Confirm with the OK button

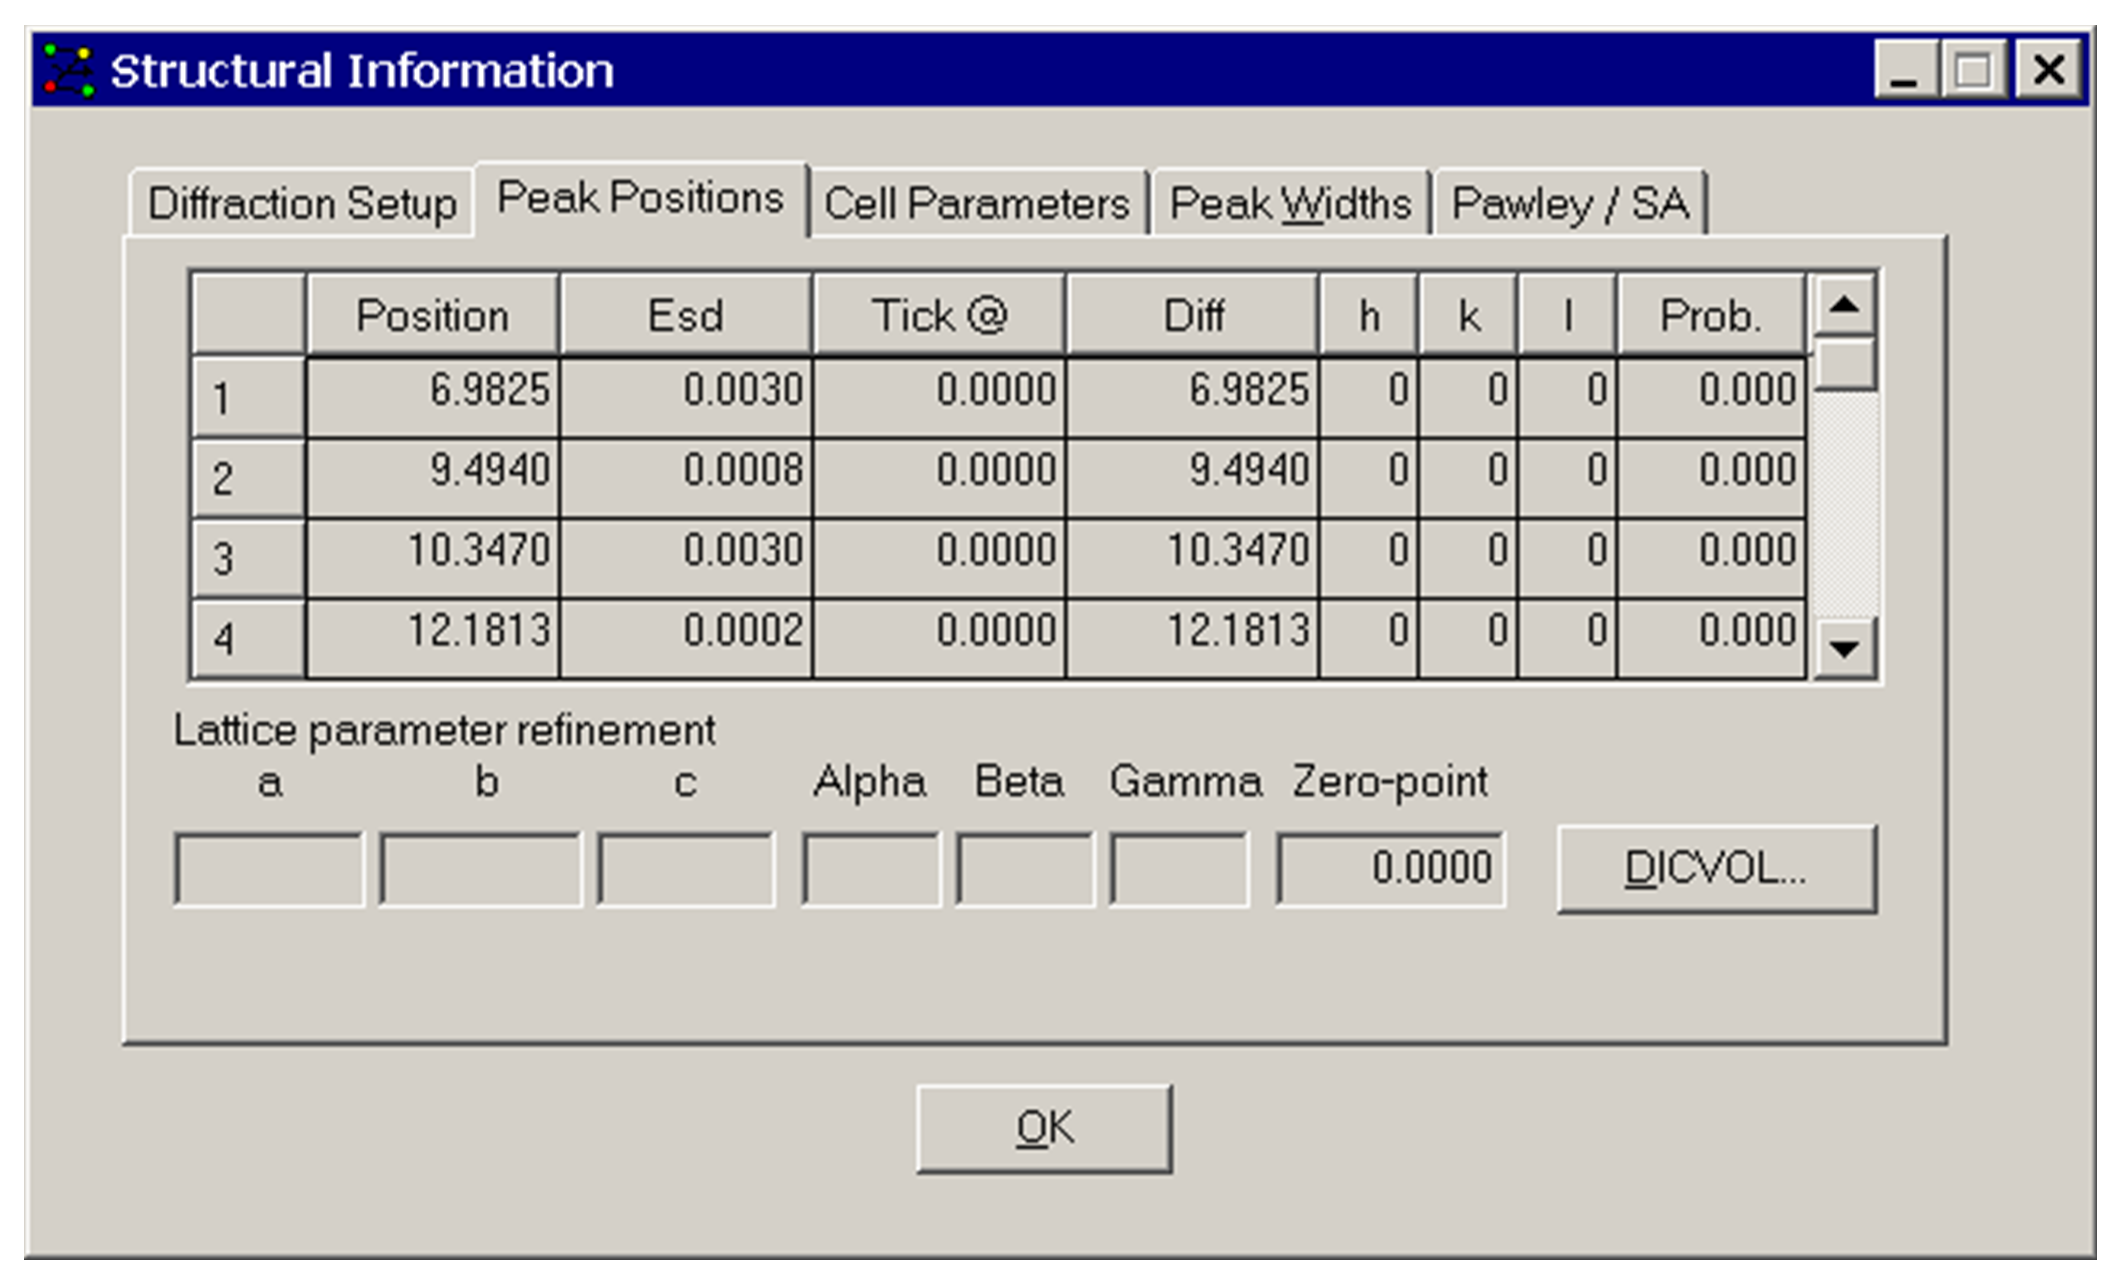(1044, 1128)
